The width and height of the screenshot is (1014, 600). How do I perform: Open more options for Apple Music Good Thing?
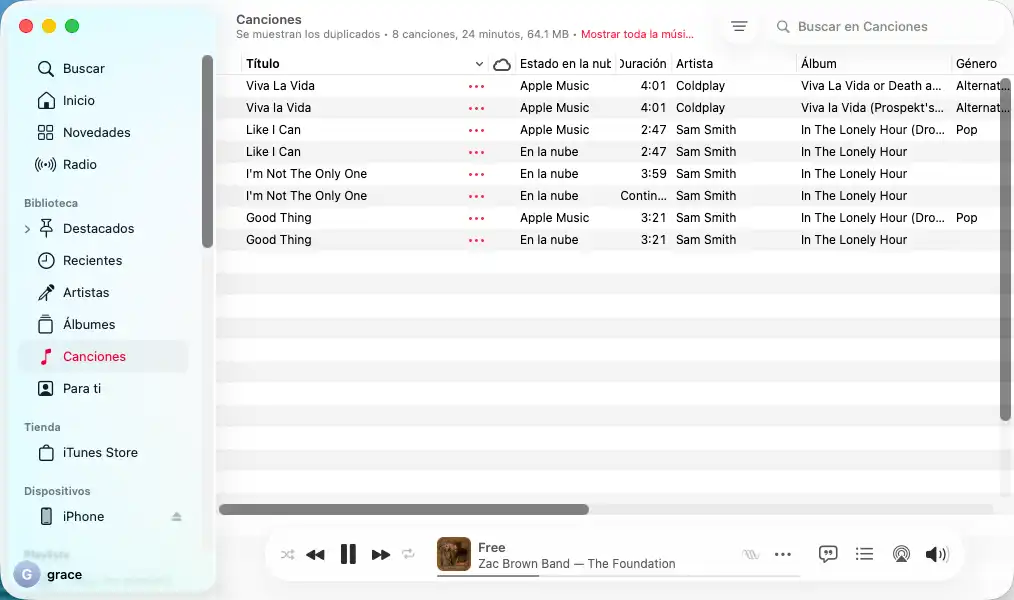tap(477, 219)
